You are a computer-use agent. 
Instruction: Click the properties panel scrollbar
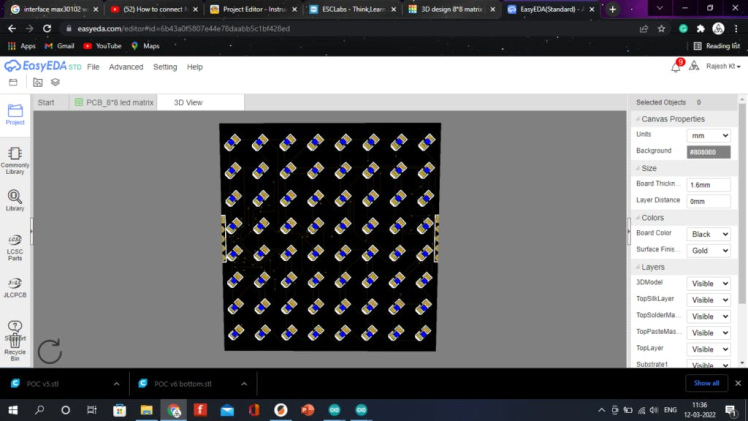(x=742, y=203)
